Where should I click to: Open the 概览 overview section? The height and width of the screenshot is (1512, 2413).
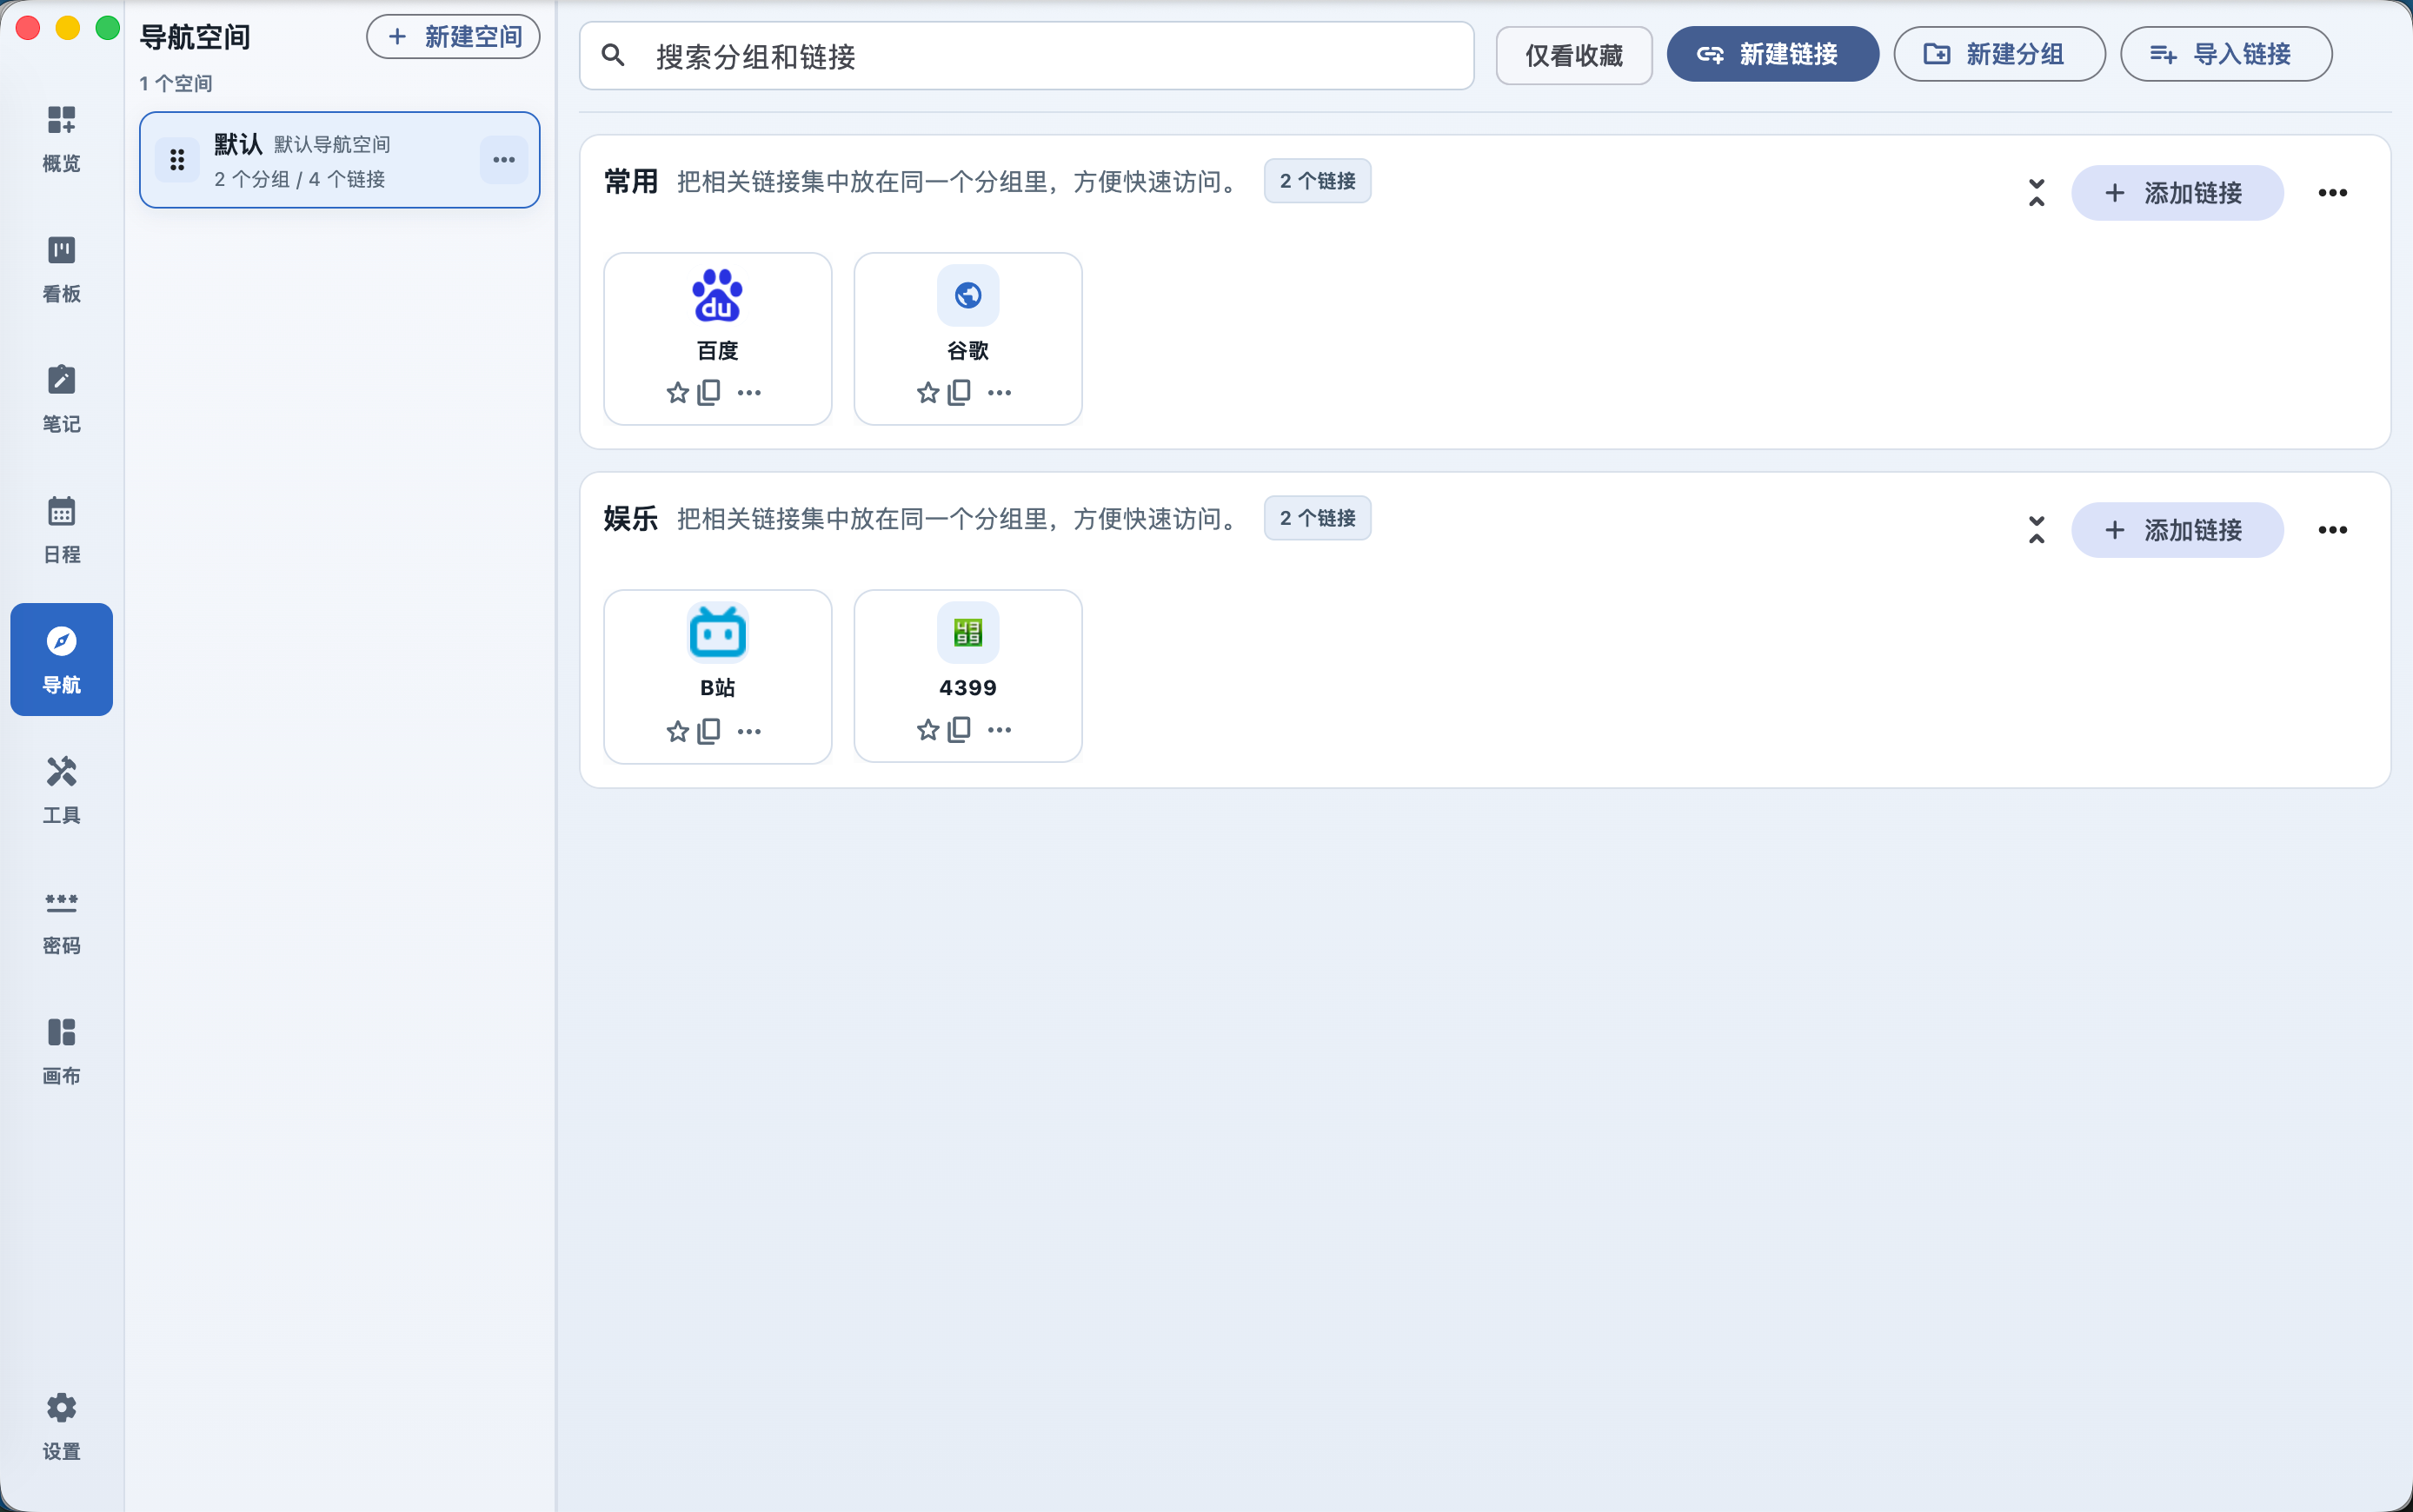pyautogui.click(x=61, y=138)
